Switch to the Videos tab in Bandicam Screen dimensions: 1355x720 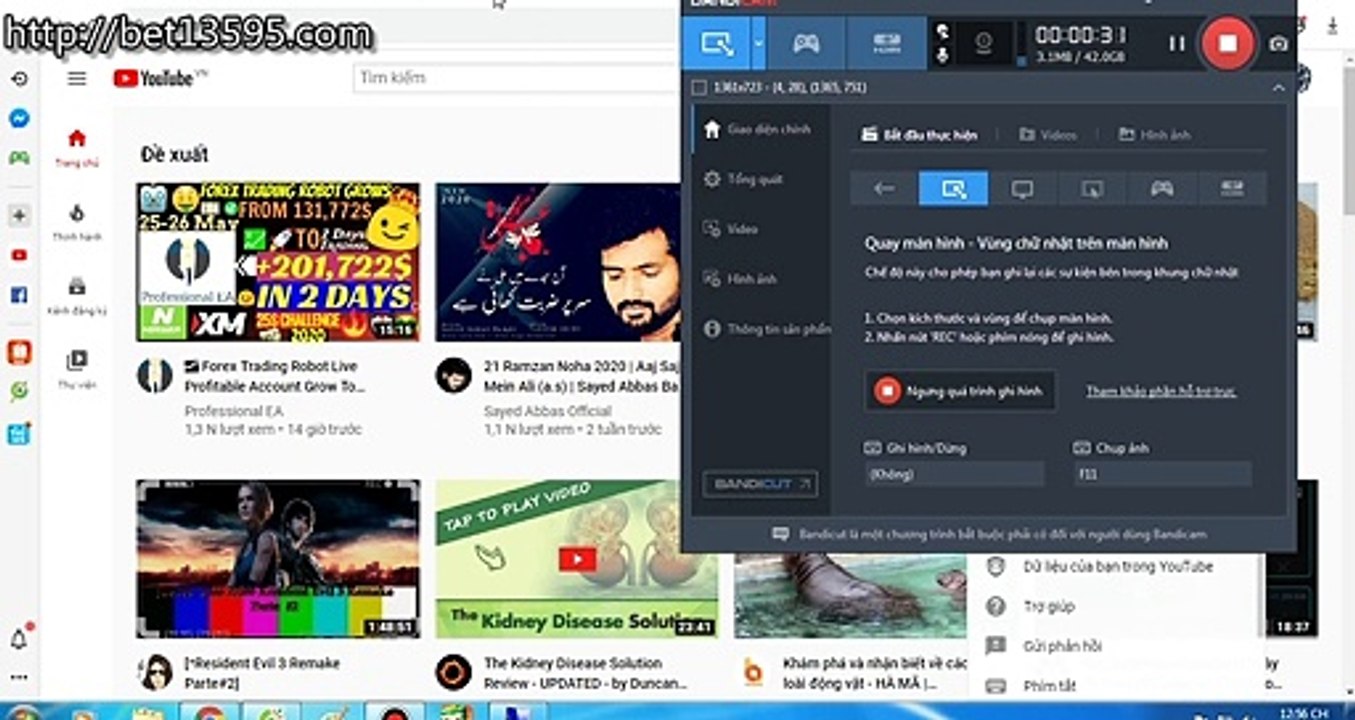tap(1047, 134)
